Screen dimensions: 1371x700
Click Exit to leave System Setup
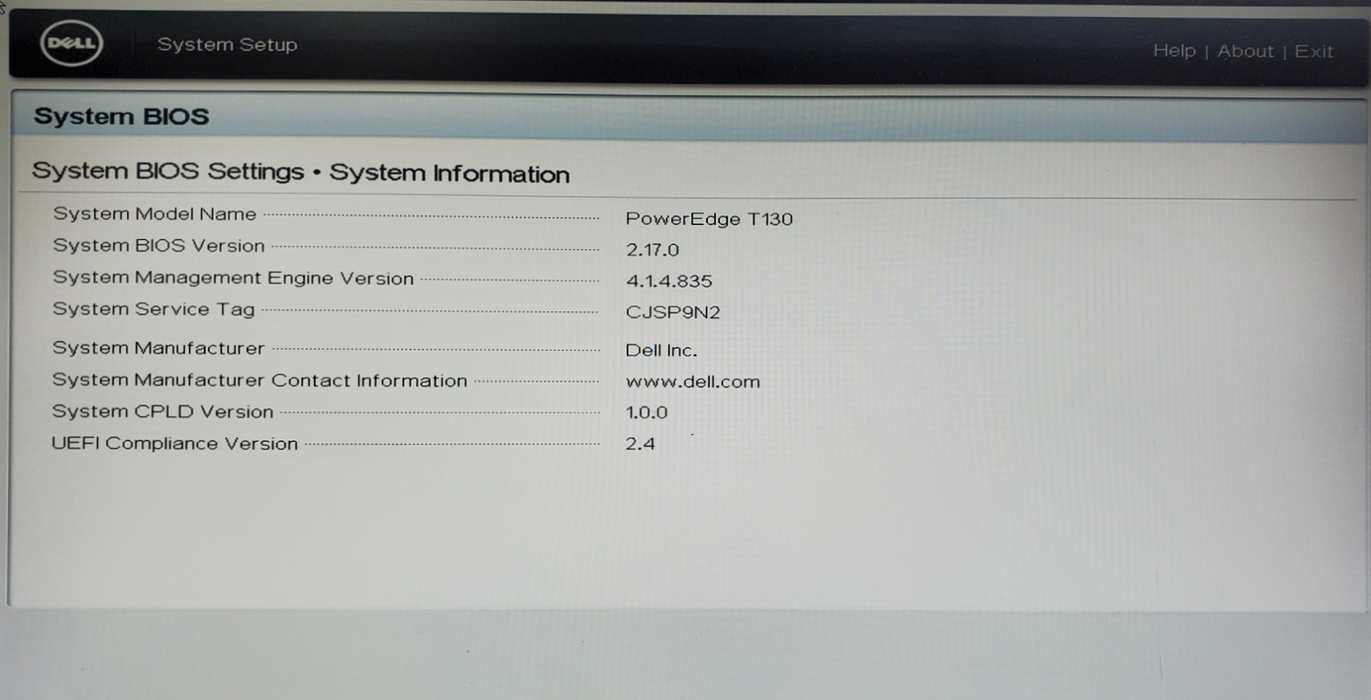pos(1314,51)
